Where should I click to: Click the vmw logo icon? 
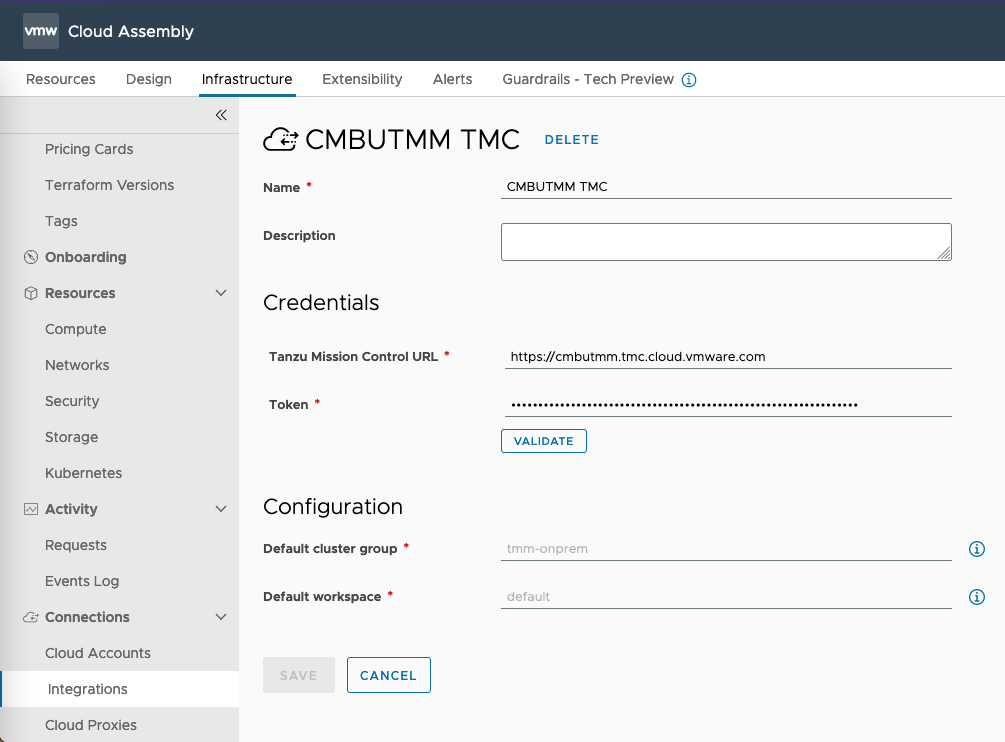point(40,31)
